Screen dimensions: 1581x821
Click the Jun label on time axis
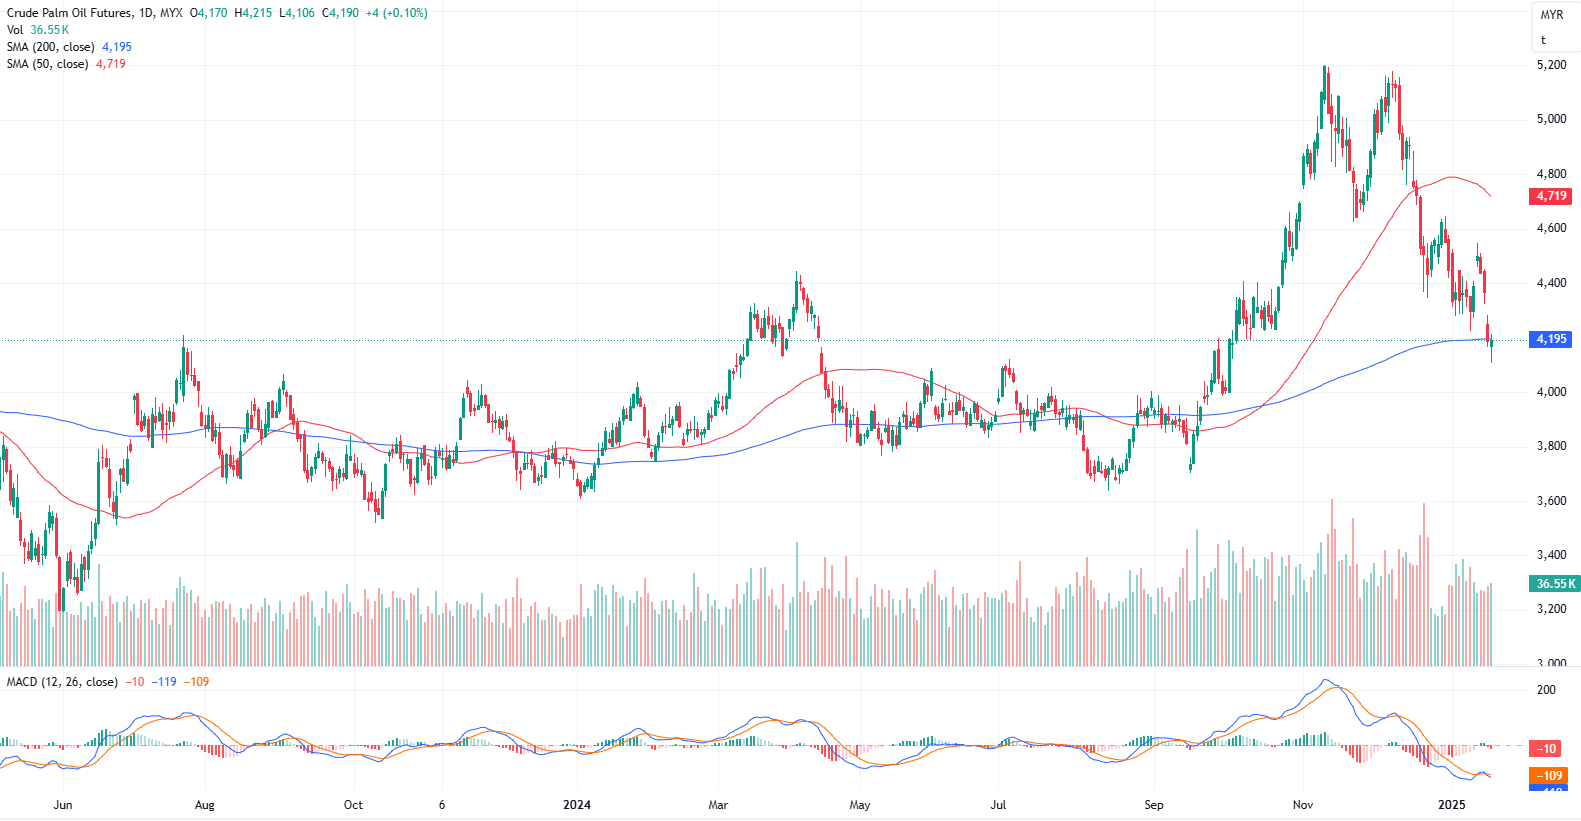tap(63, 805)
